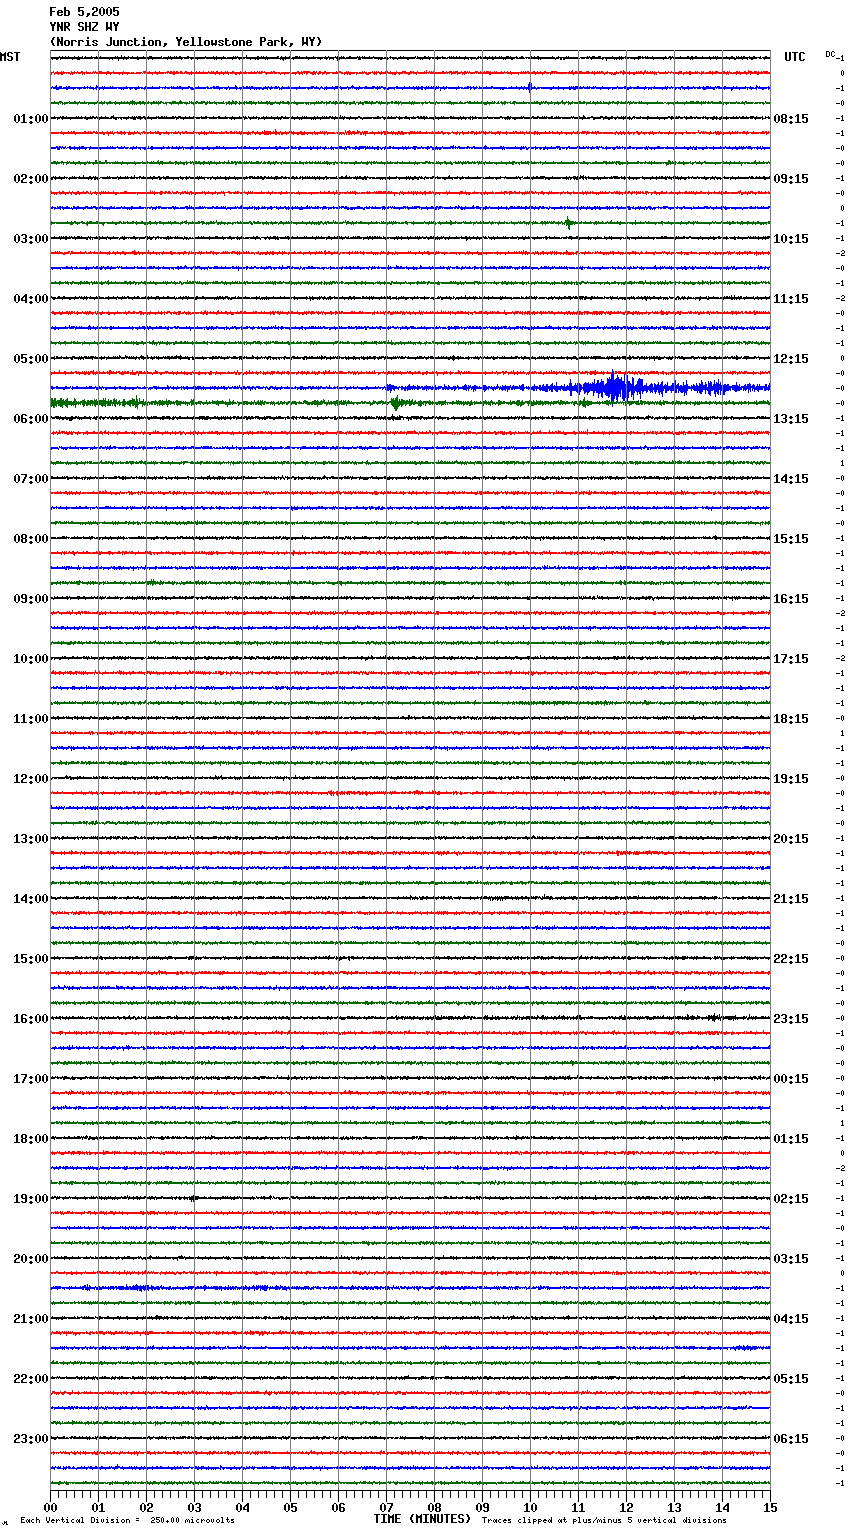This screenshot has height=1534, width=850.
Task: Click the 11:15 UTC time label
Action: click(791, 299)
